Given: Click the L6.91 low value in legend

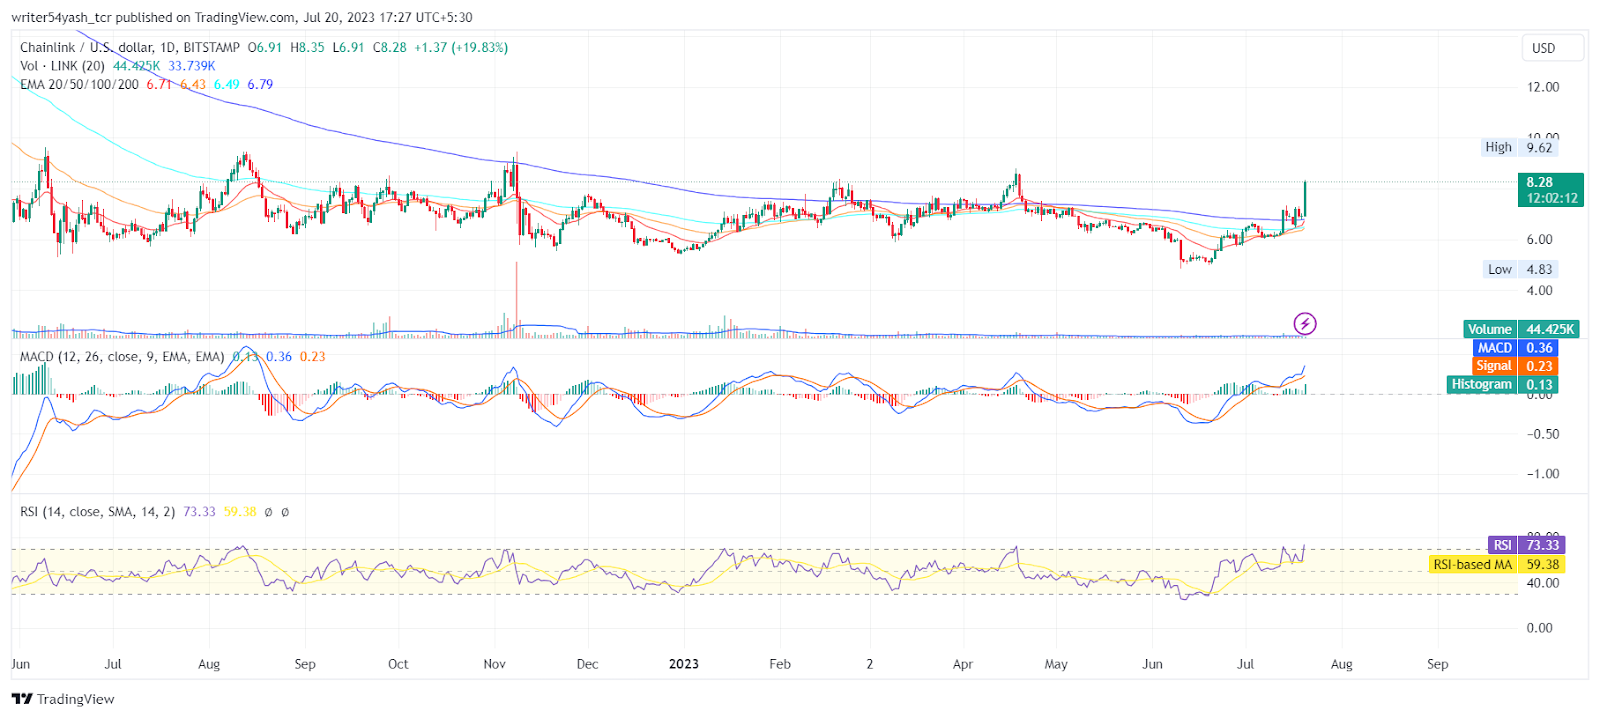Looking at the screenshot, I should click(348, 47).
